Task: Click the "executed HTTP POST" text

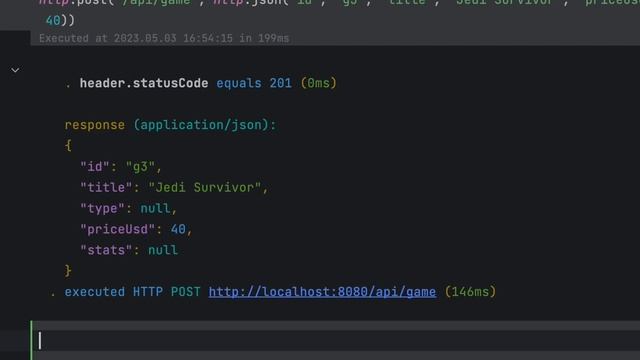Action: click(x=132, y=292)
